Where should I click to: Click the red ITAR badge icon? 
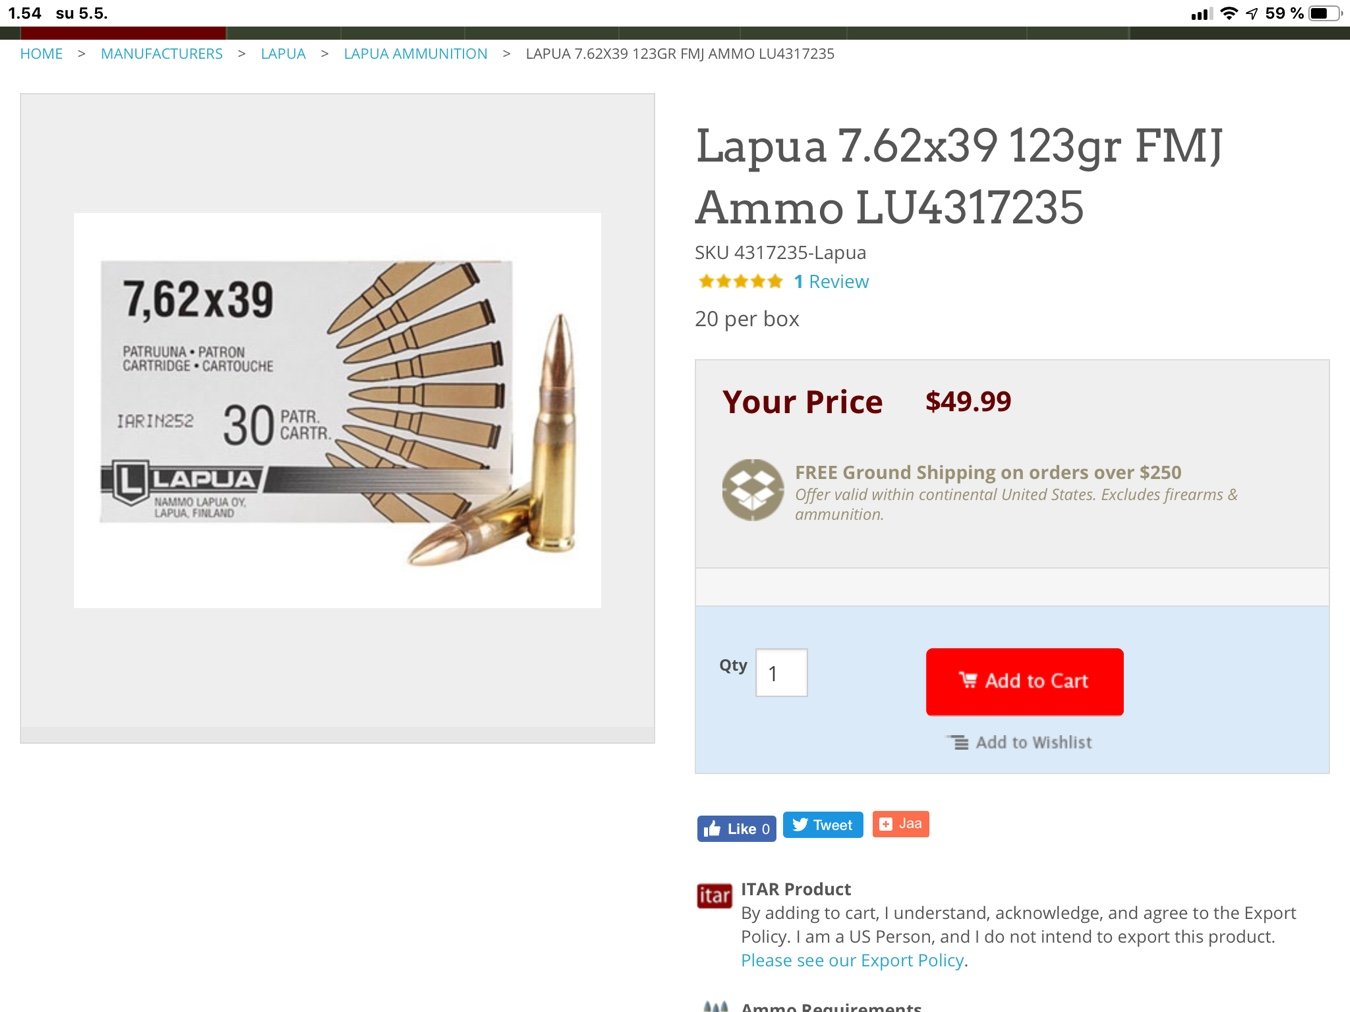714,895
